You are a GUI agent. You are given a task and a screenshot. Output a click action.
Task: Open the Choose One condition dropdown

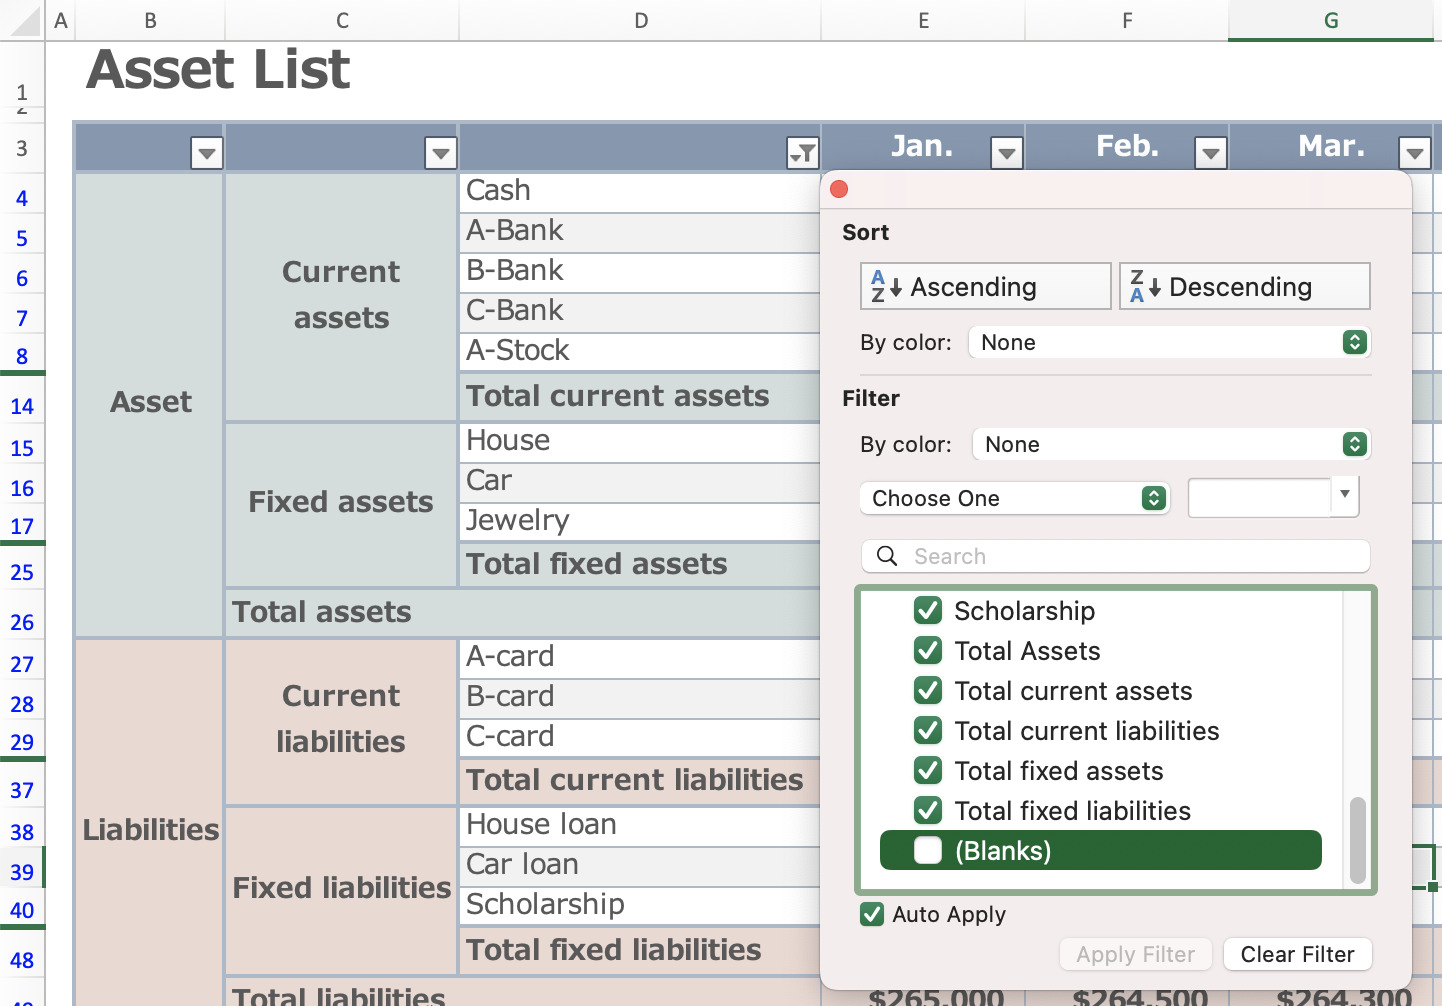click(x=1015, y=498)
